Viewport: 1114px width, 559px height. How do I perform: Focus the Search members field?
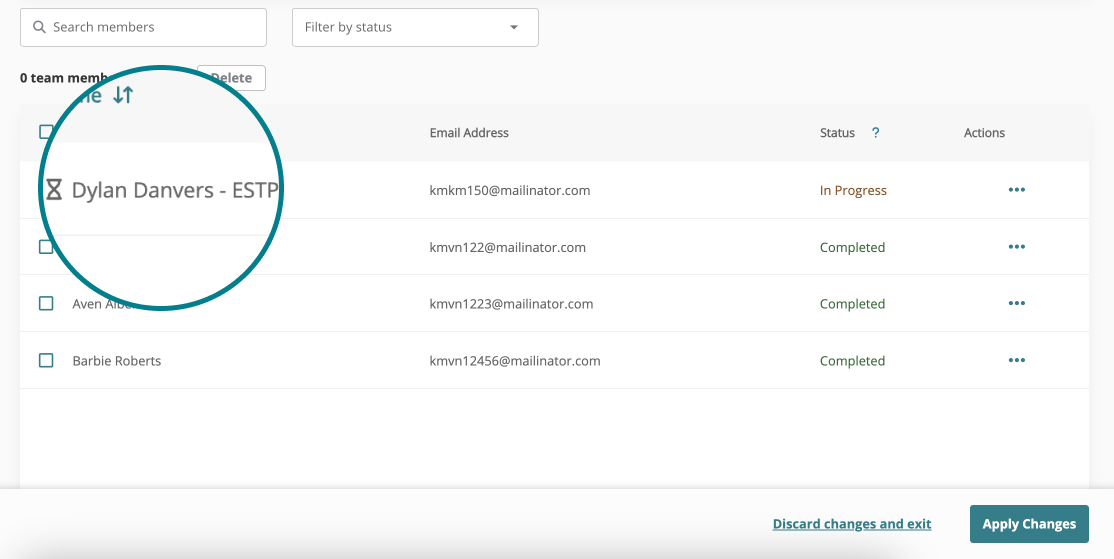144,27
